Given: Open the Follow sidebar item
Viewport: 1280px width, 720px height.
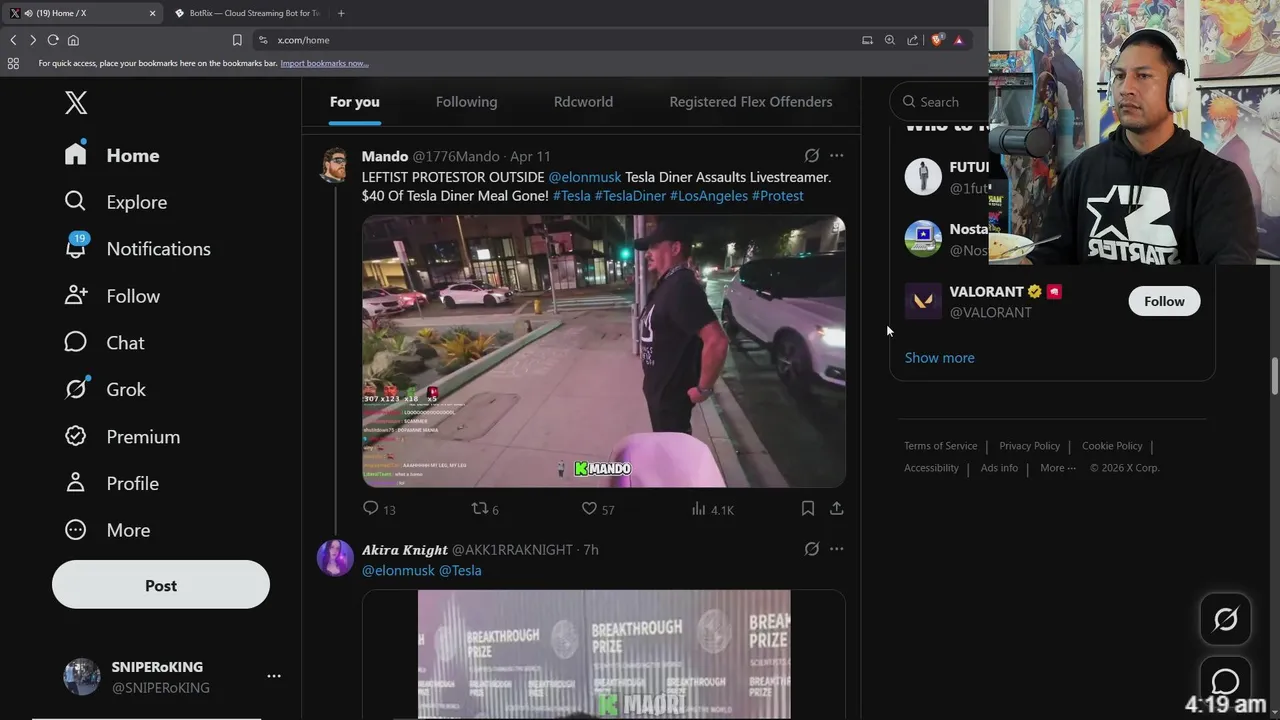Looking at the screenshot, I should point(112,296).
